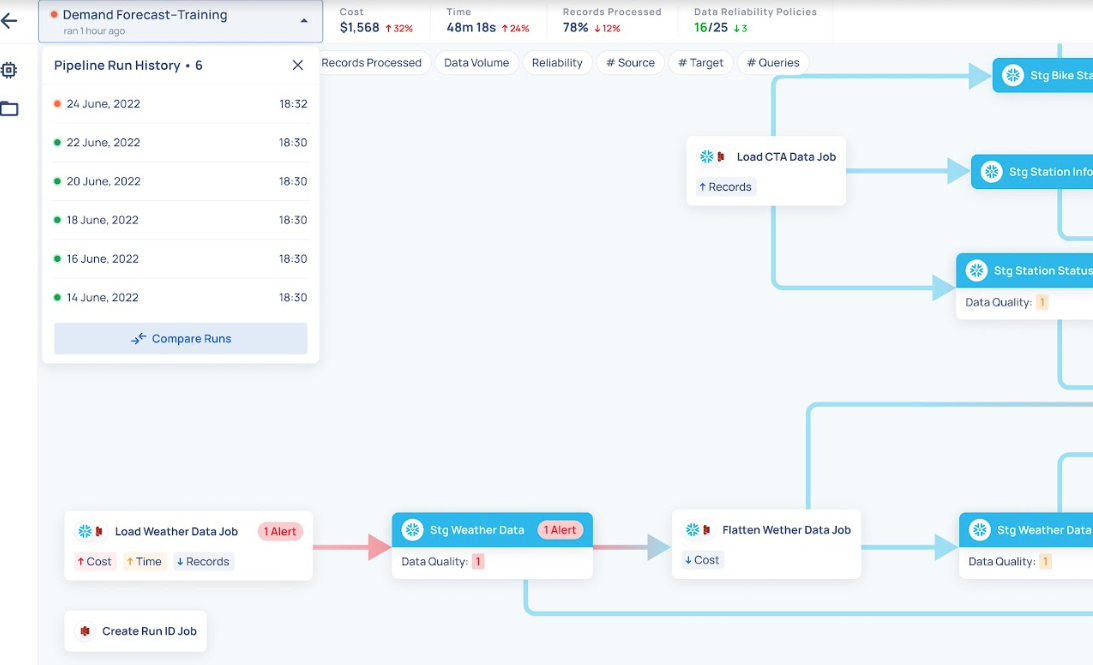Click the Time tag on Load Weather Data Job
The height and width of the screenshot is (665, 1093).
[x=144, y=561]
